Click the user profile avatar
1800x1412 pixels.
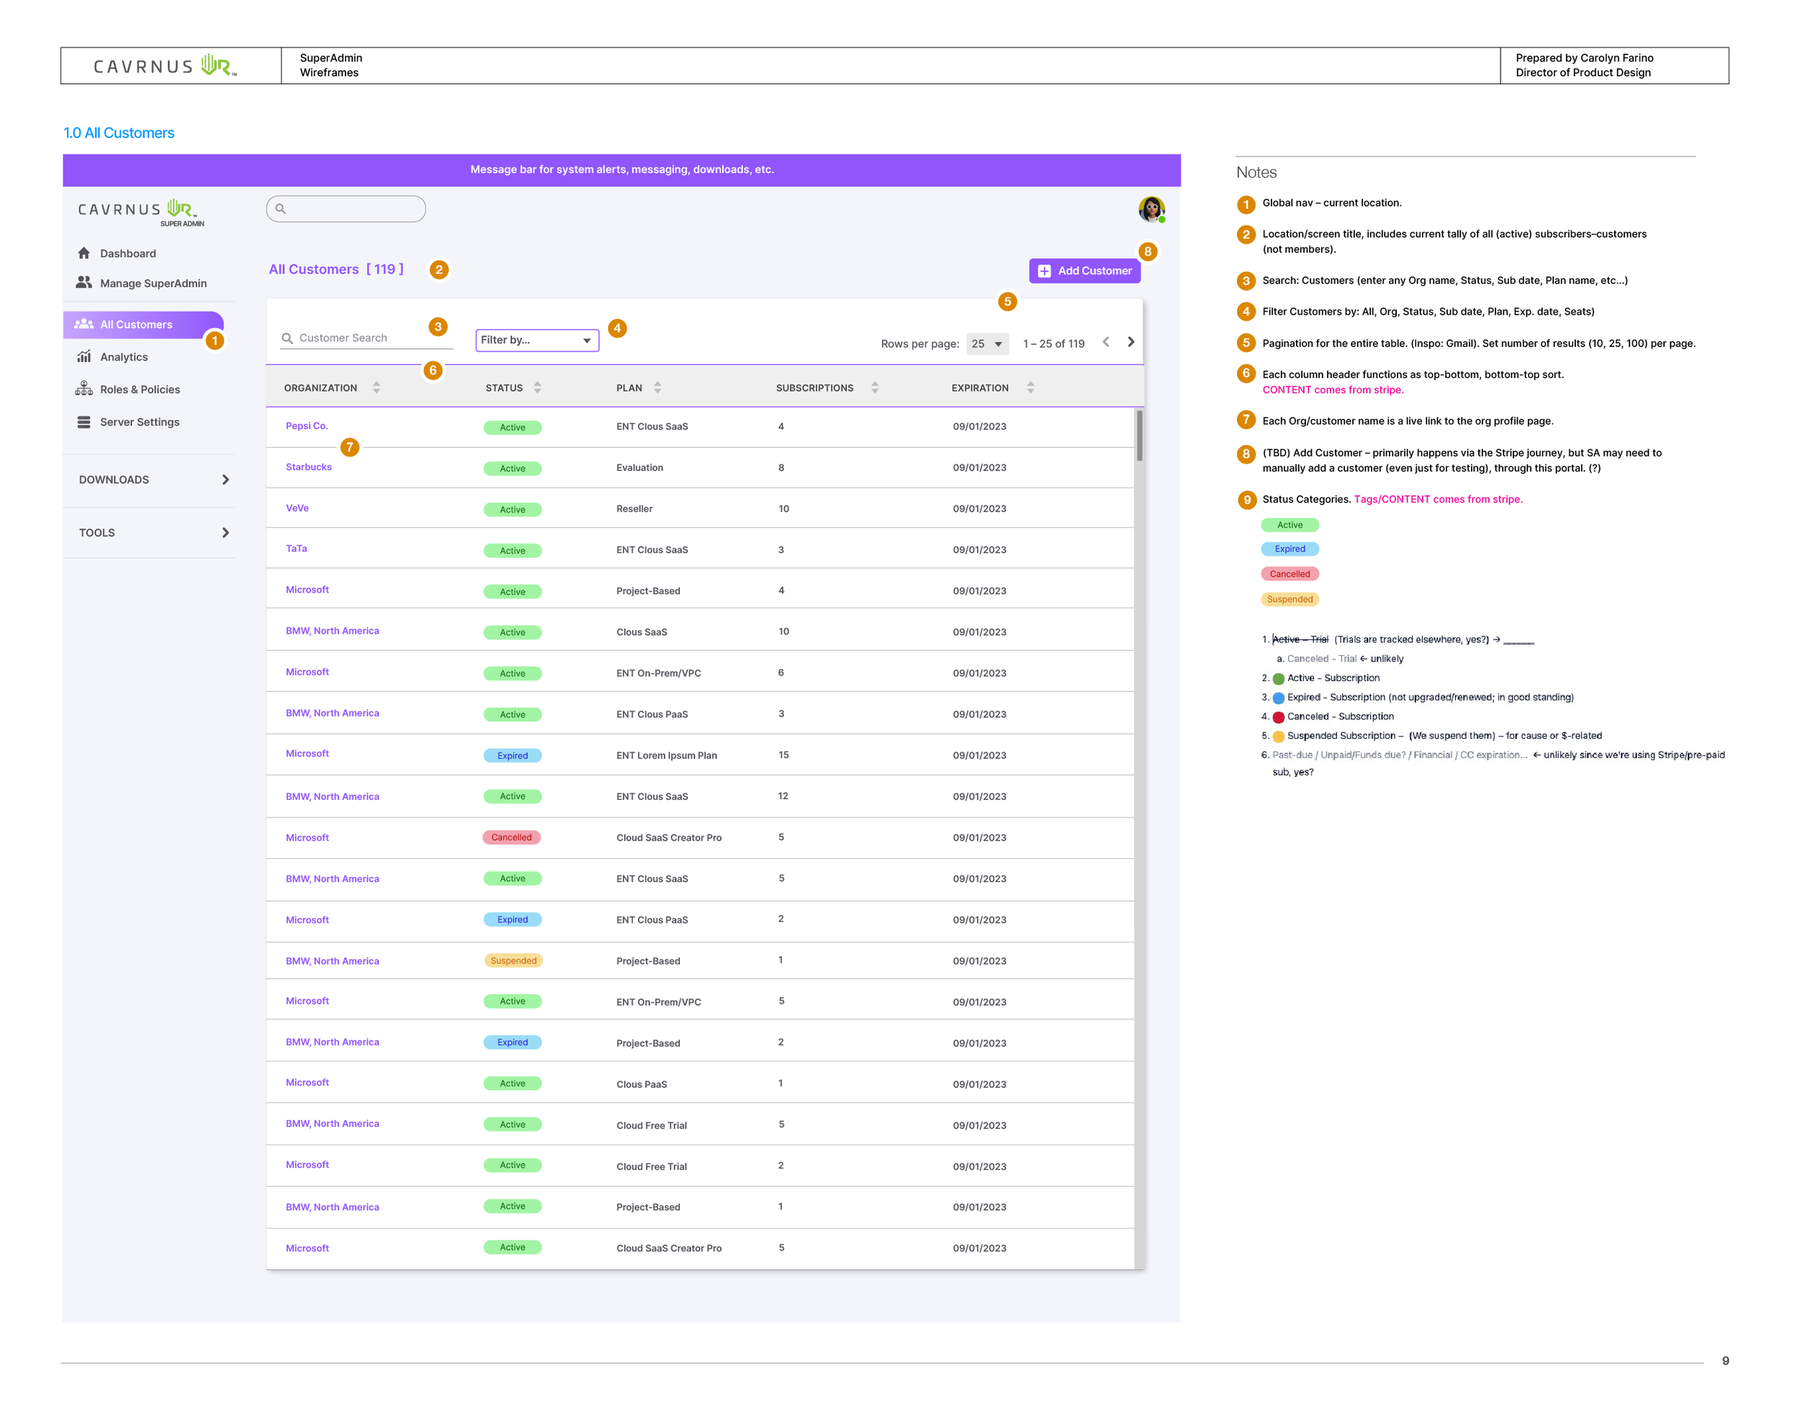tap(1151, 209)
